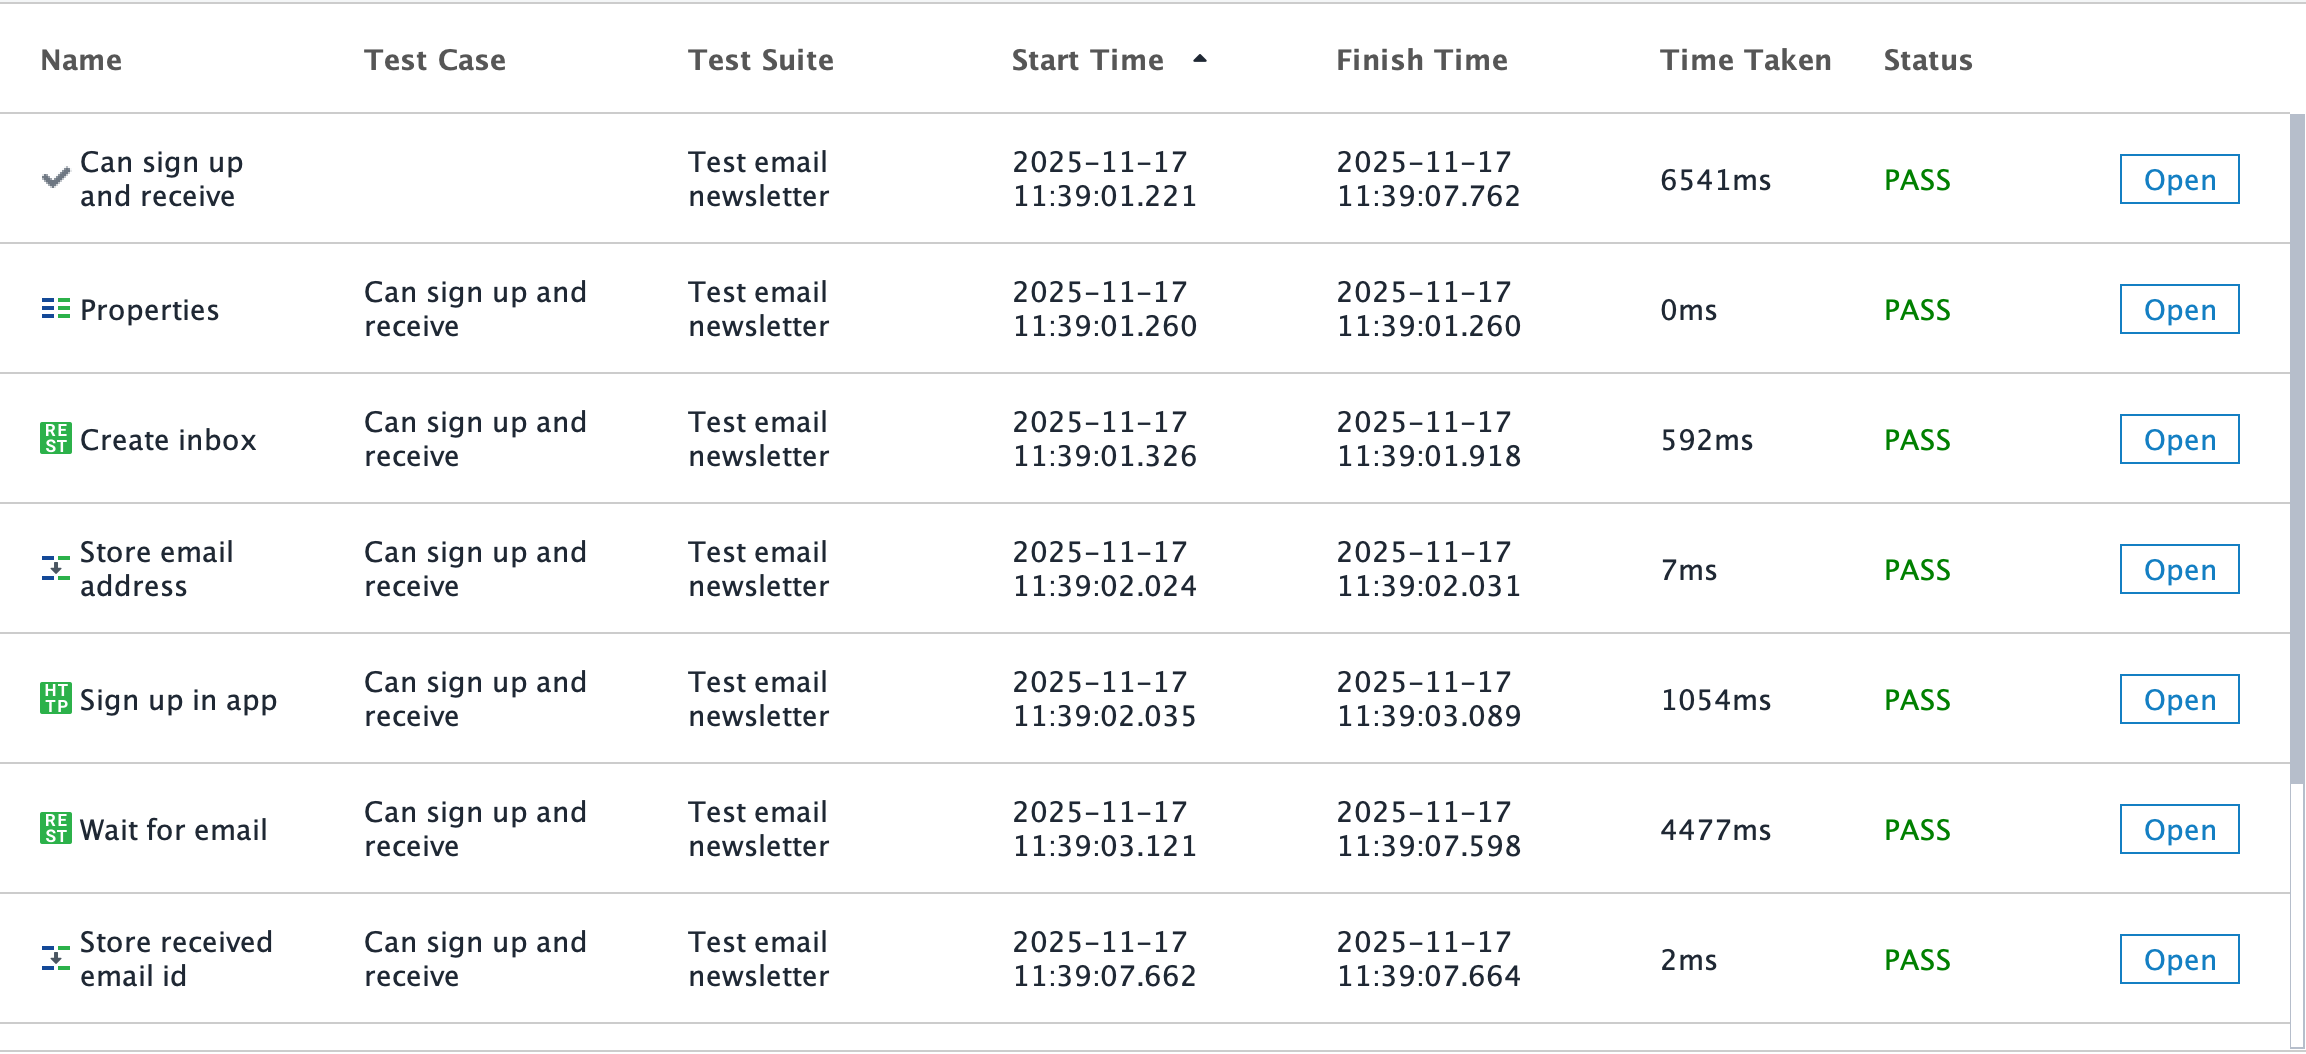The height and width of the screenshot is (1054, 2306).
Task: Click the transfer icon for Store received email id
Action: 55,958
